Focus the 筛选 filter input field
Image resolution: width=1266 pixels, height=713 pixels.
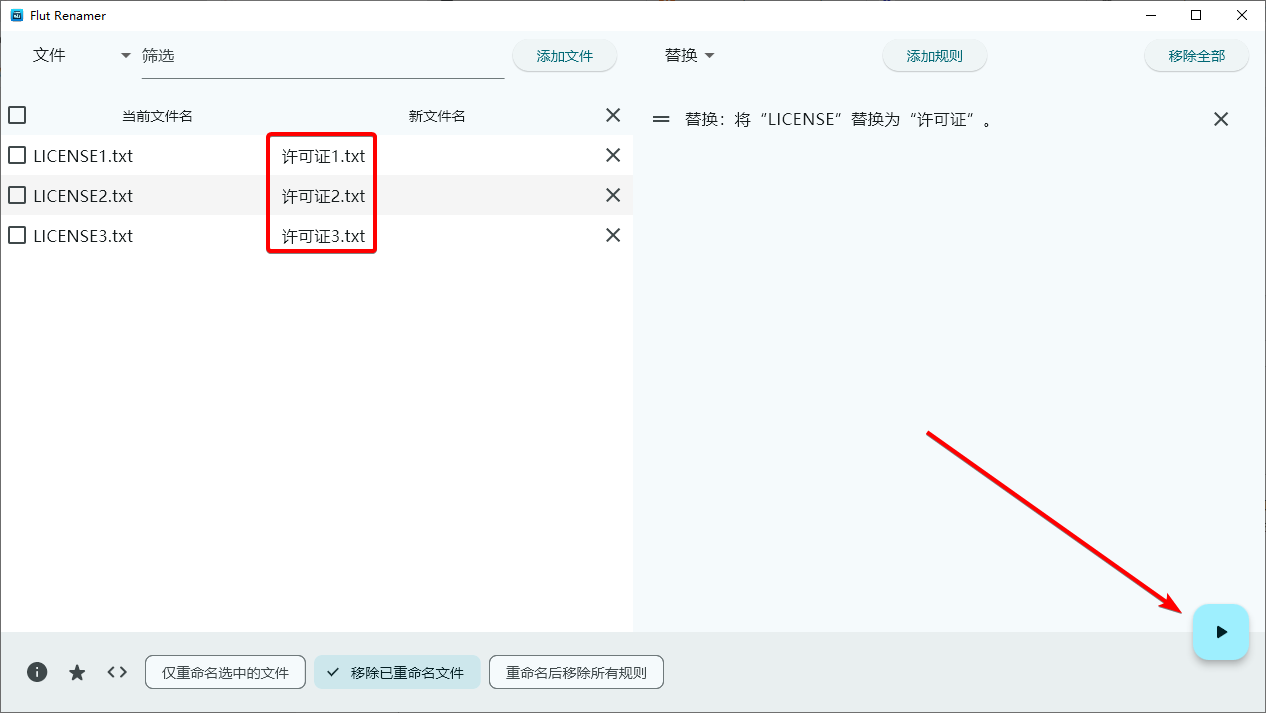[320, 56]
